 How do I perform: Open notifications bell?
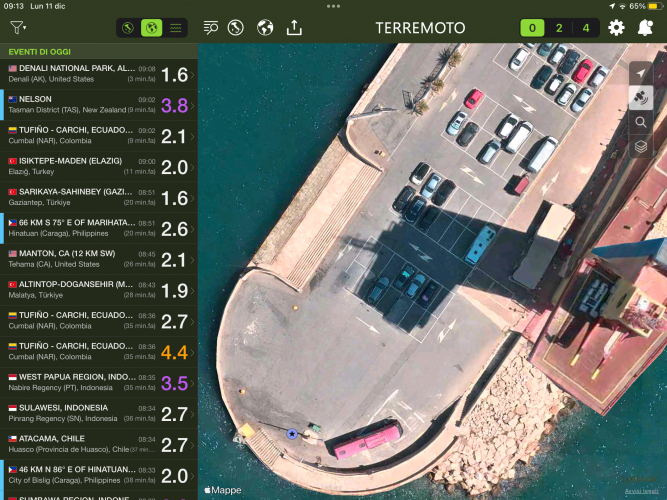click(645, 28)
